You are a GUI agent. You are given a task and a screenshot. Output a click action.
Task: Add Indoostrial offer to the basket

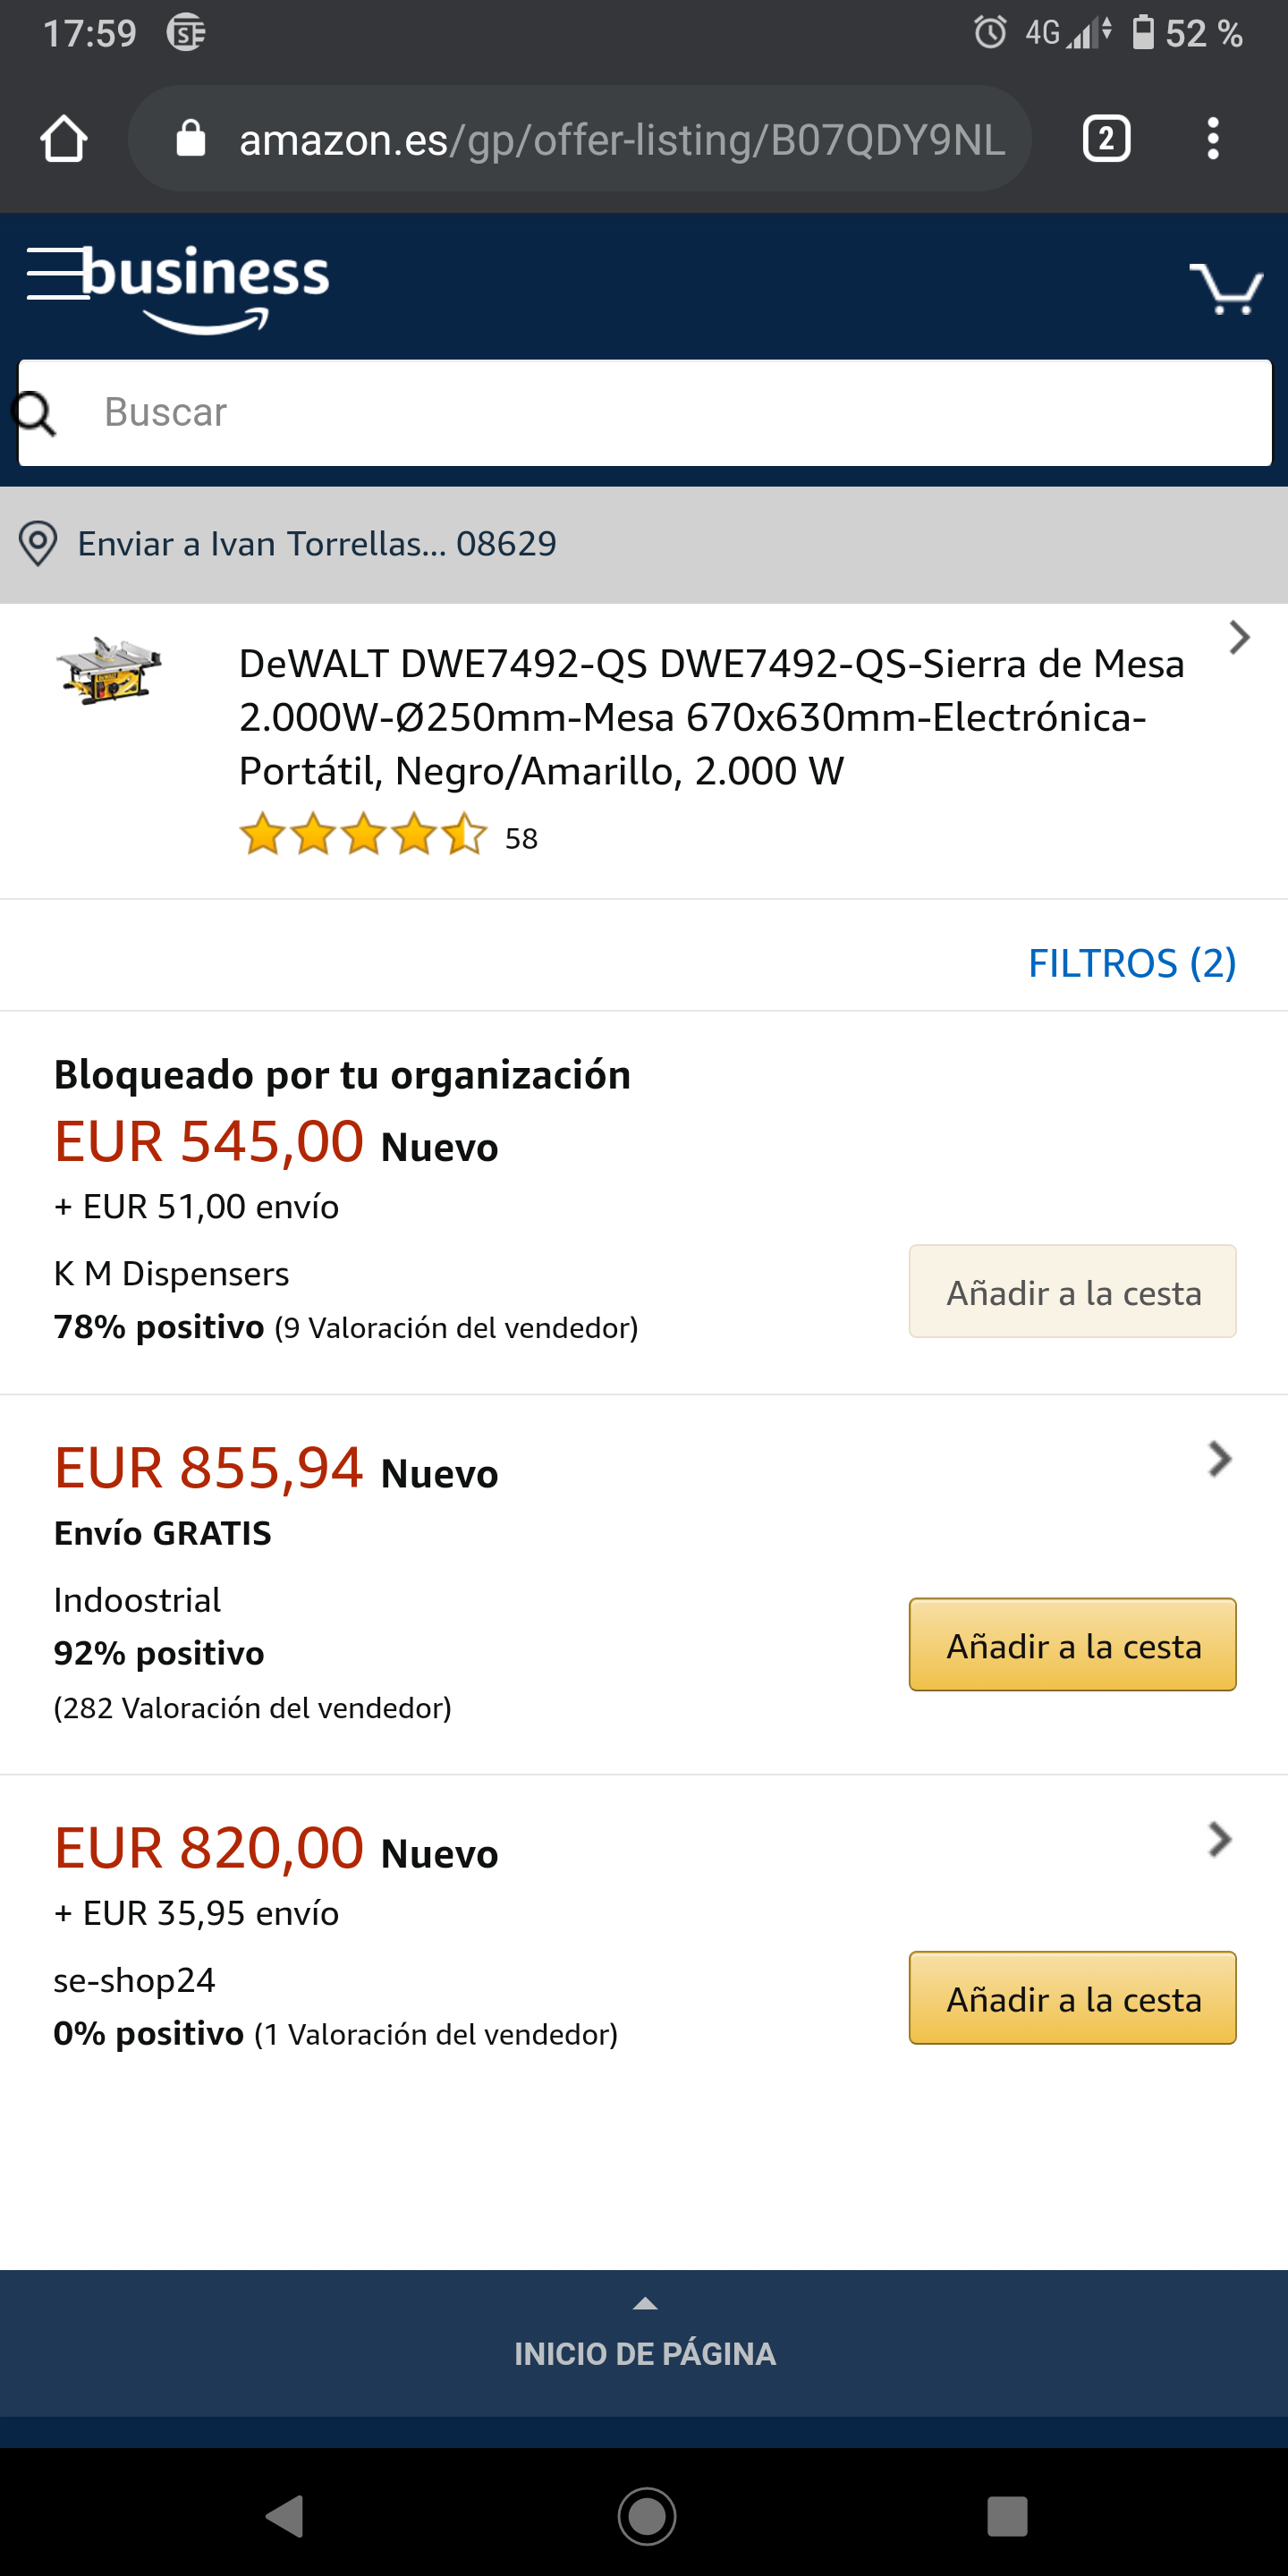1072,1645
